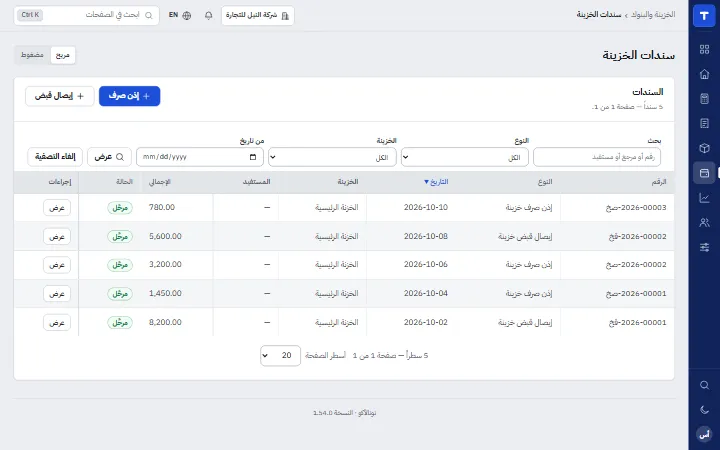Click إلغاء التصفية clear filter button
This screenshot has height=450, width=720.
click(x=55, y=157)
